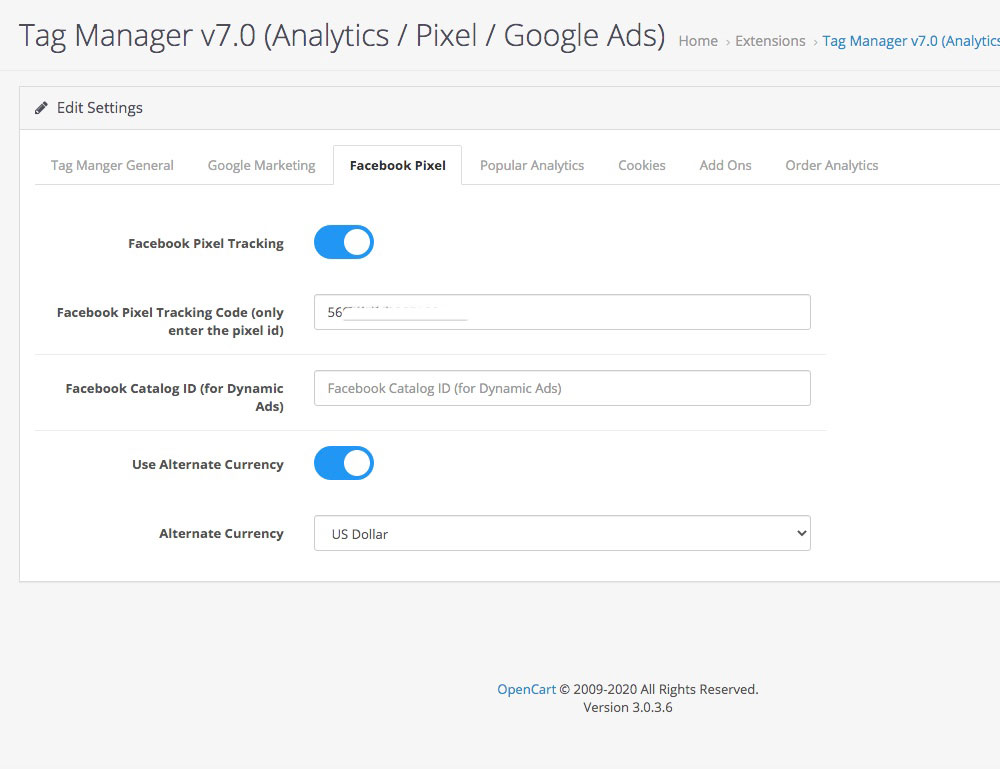Go to the Popular Analytics tab

pos(532,165)
